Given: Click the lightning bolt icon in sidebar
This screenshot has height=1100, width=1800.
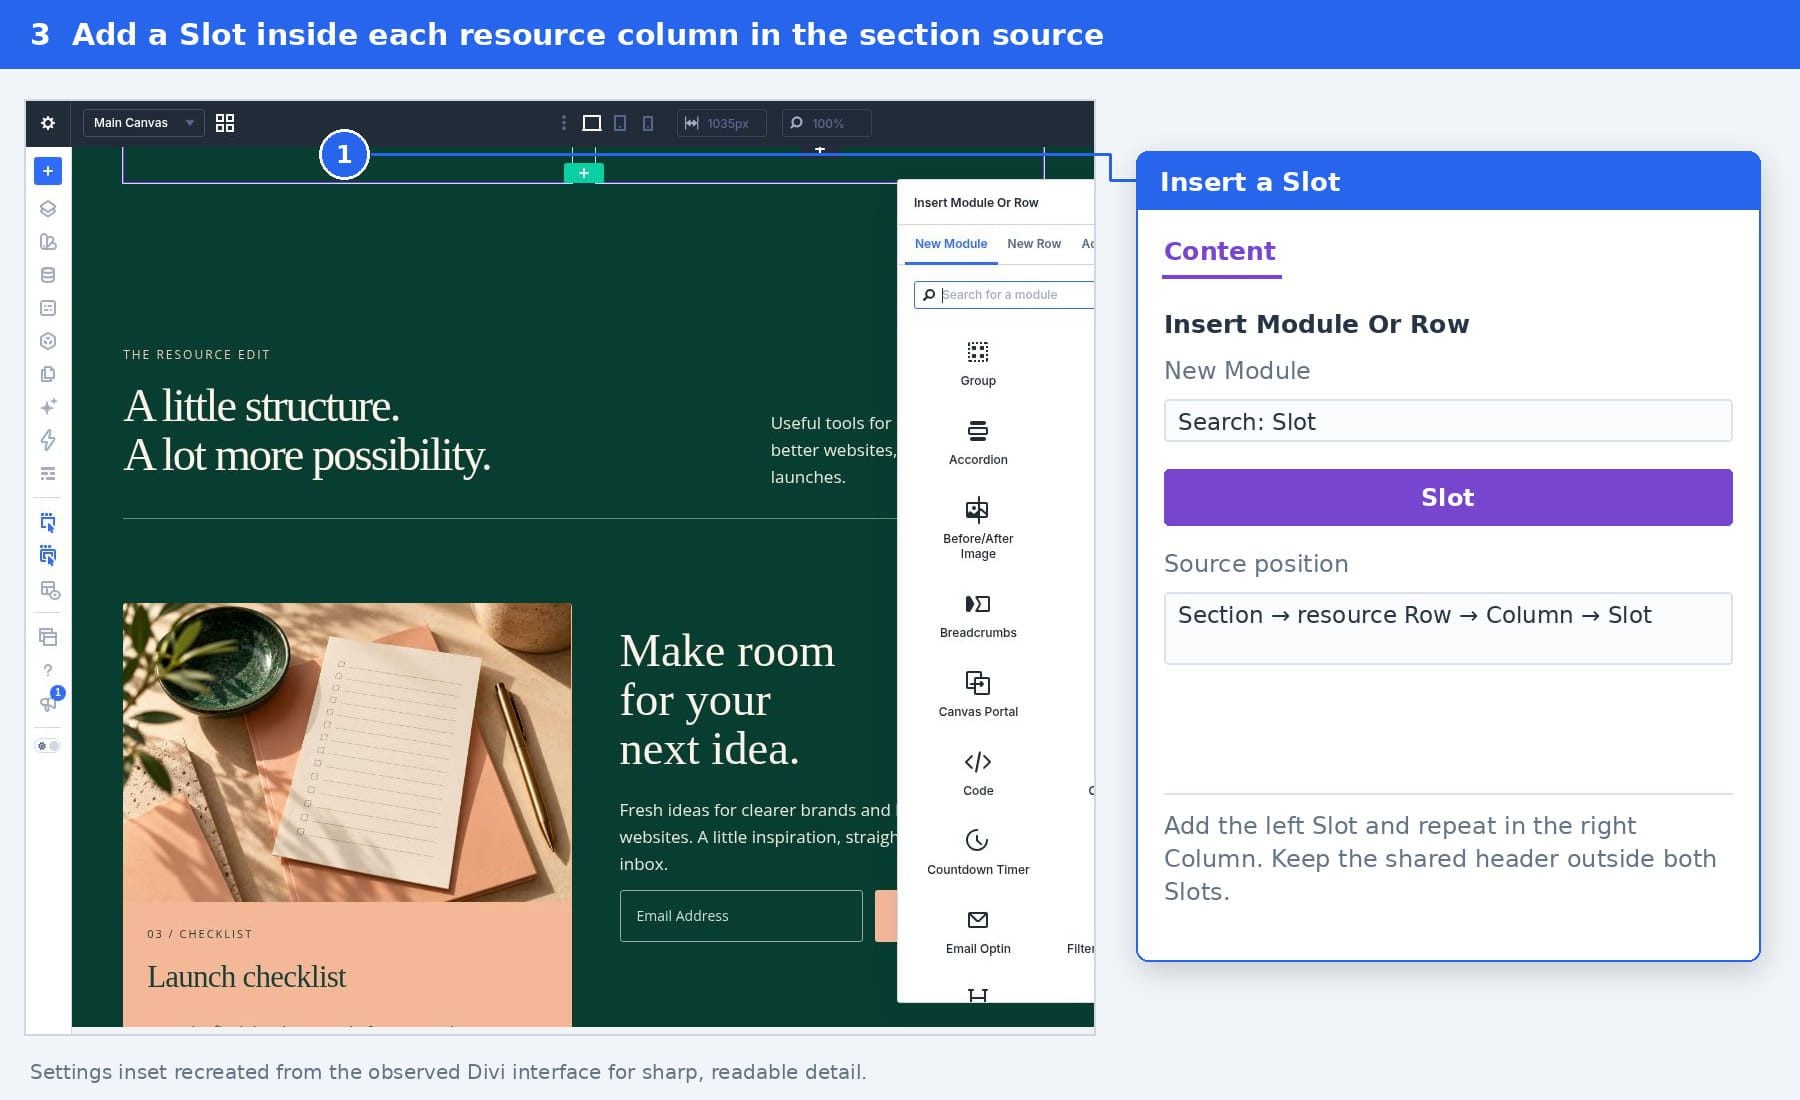Looking at the screenshot, I should click(48, 440).
